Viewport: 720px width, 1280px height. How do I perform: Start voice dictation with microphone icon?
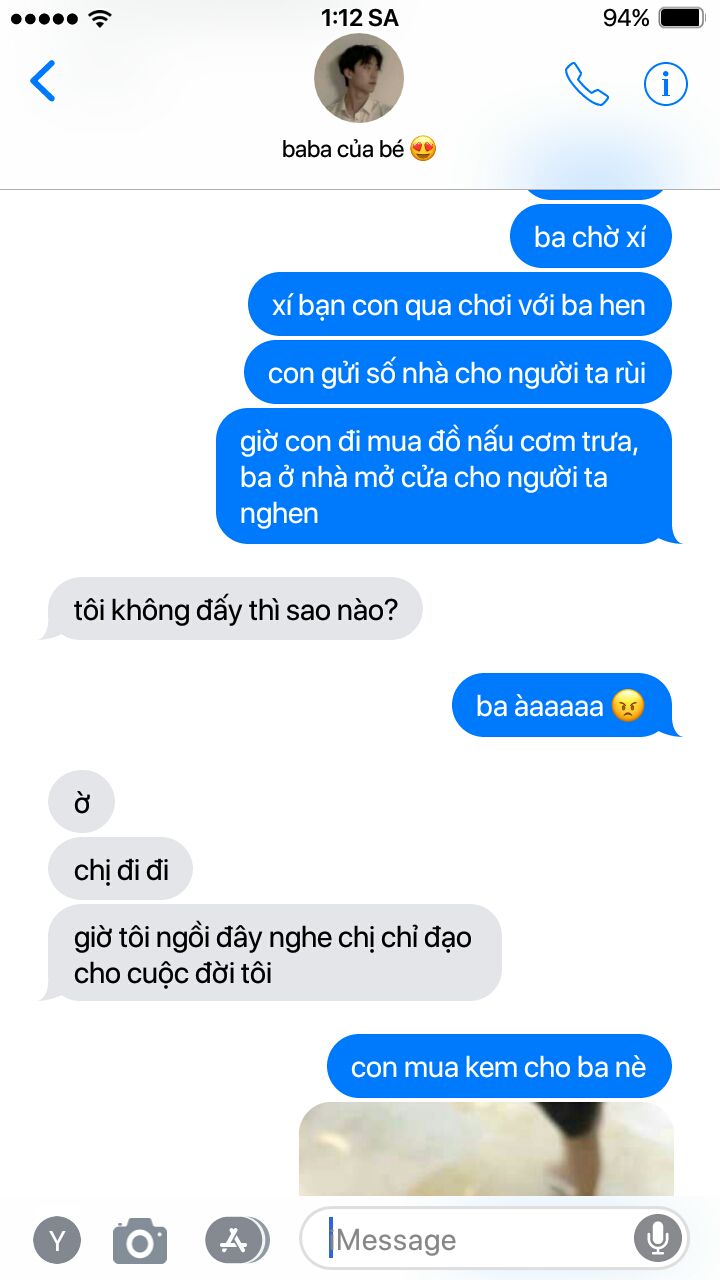click(x=657, y=1240)
